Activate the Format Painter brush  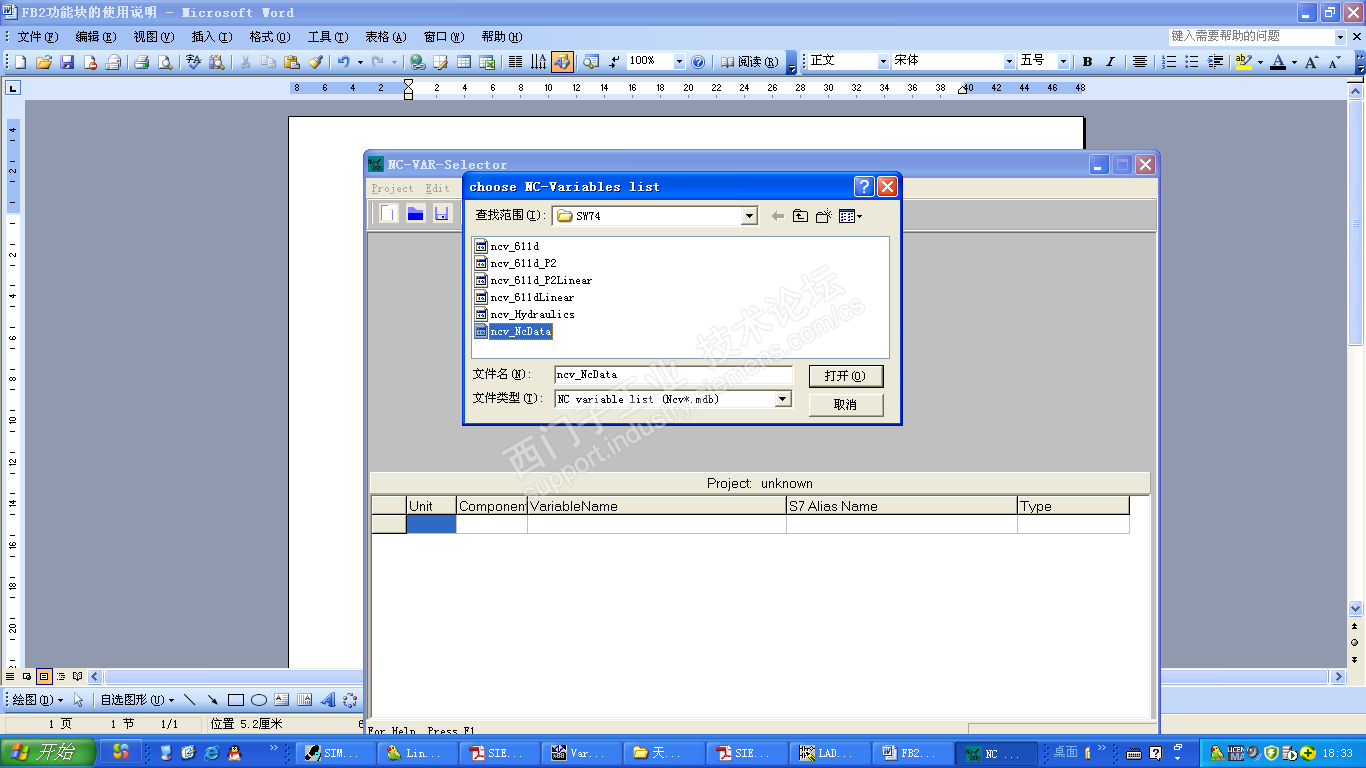pyautogui.click(x=315, y=62)
